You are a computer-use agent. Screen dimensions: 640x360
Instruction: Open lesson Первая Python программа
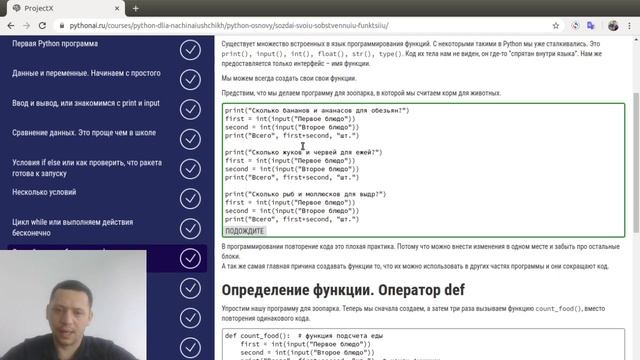pyautogui.click(x=55, y=44)
